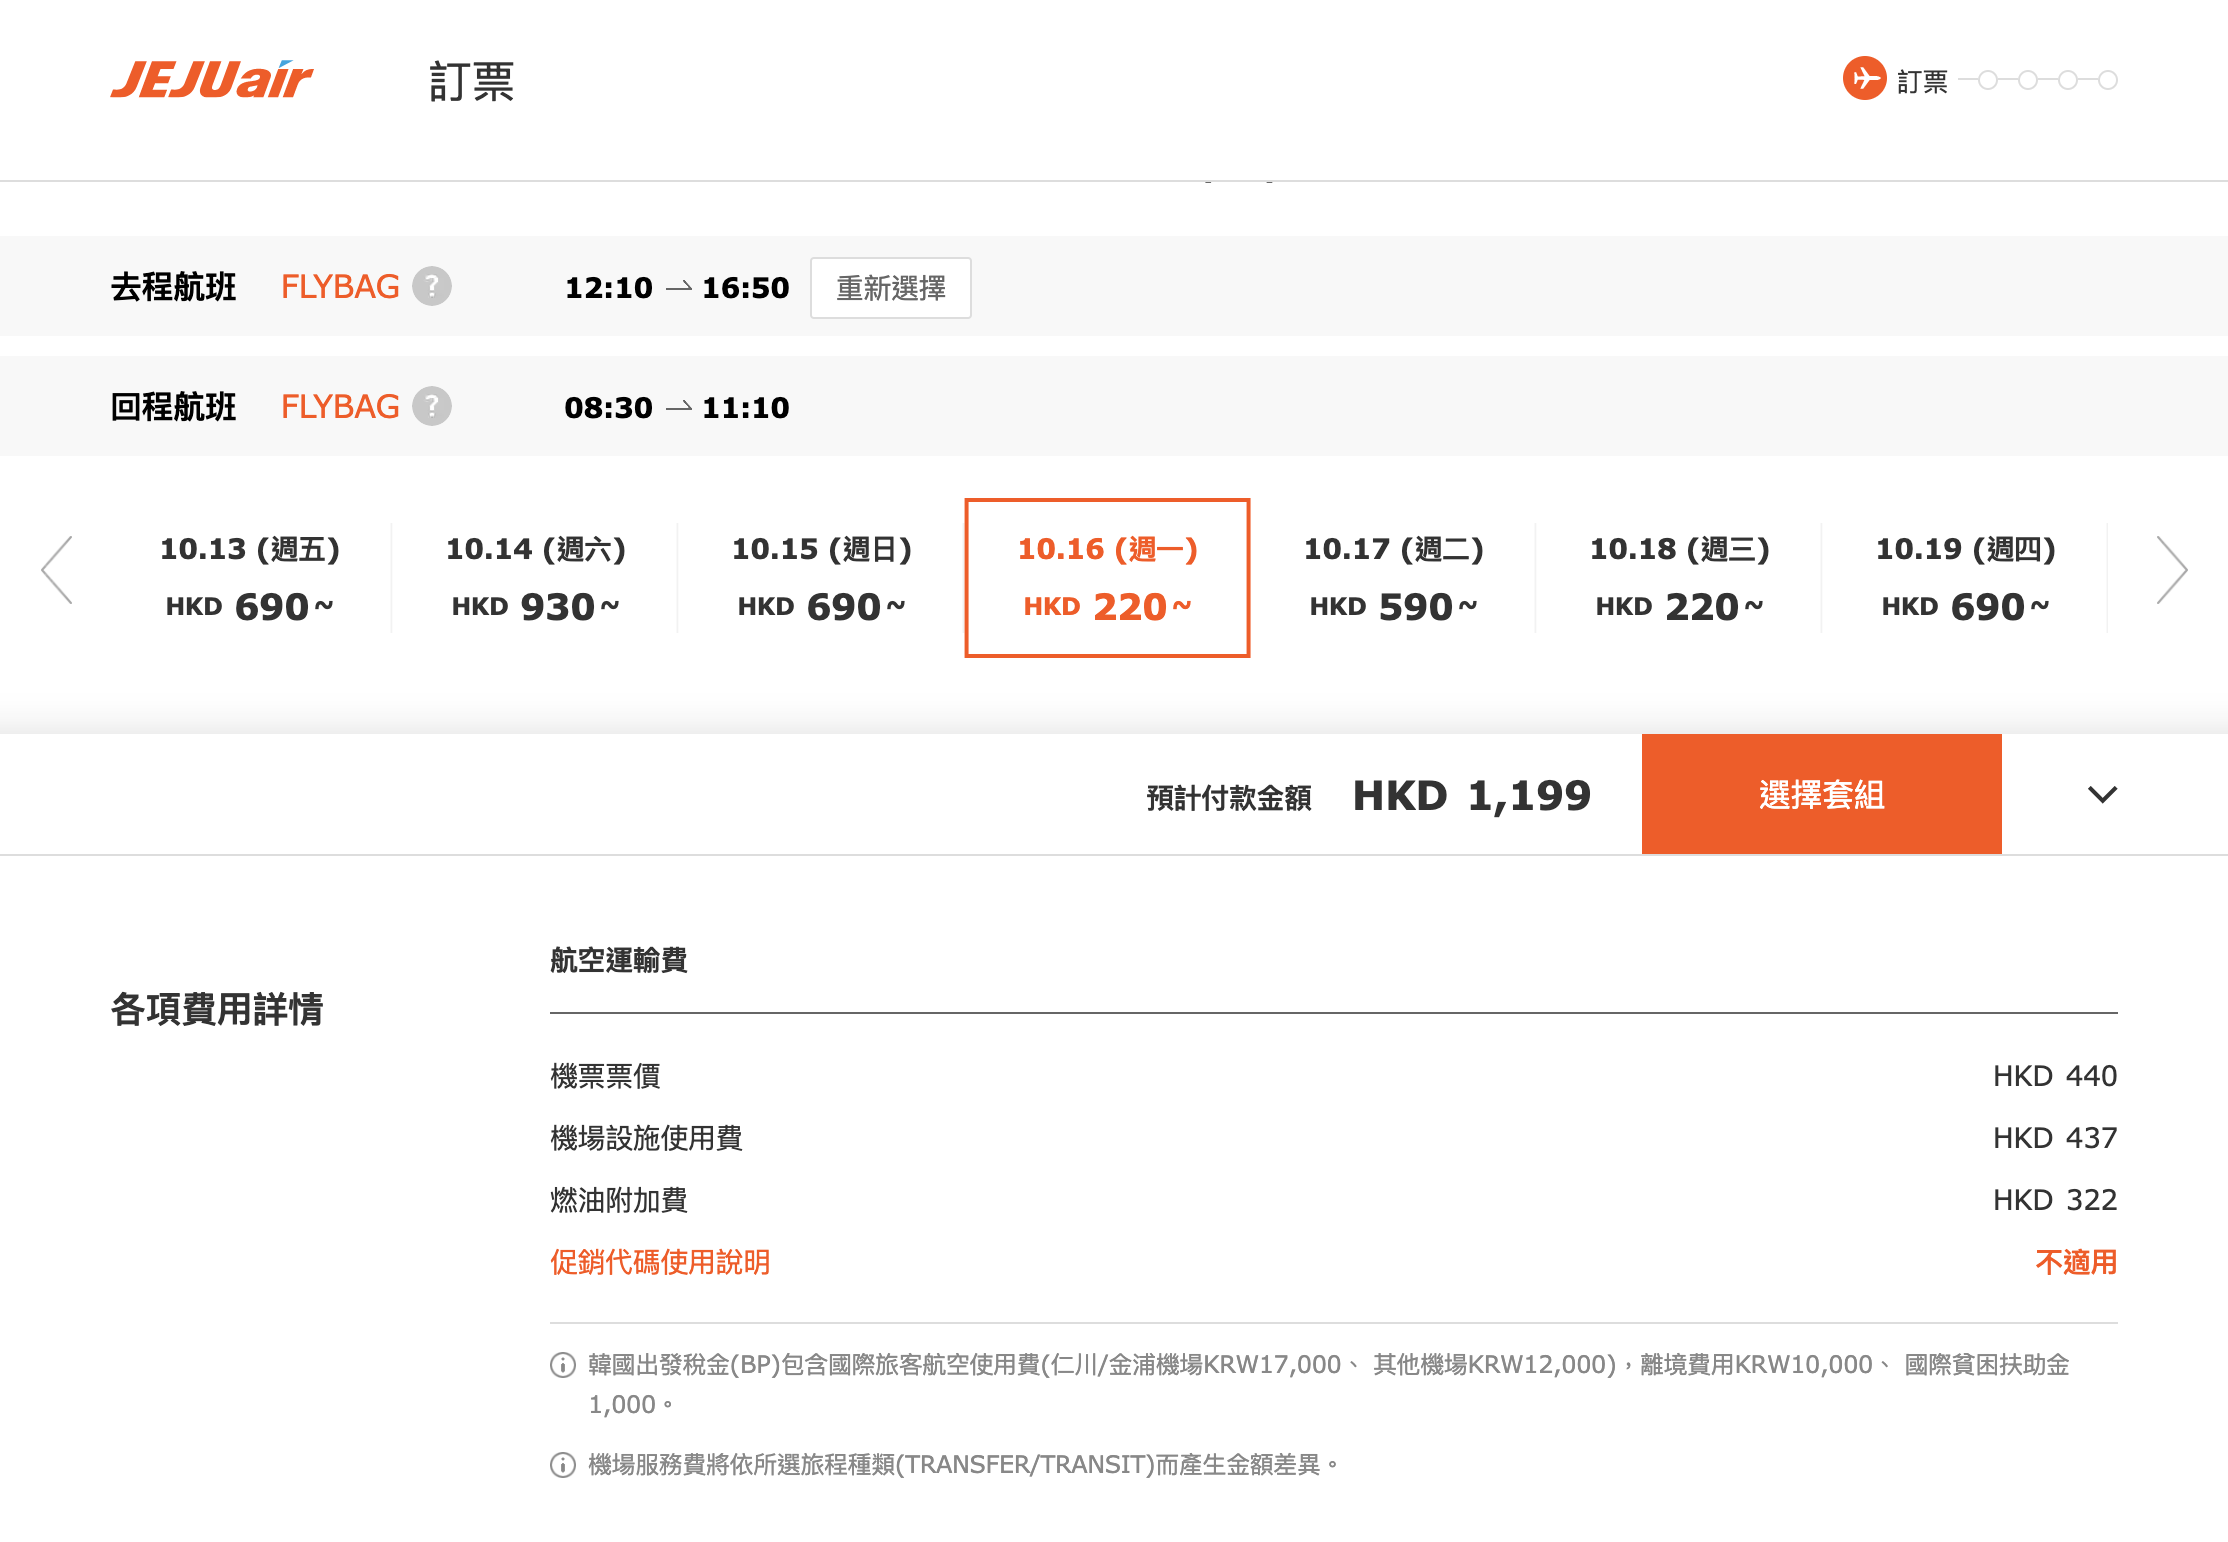The width and height of the screenshot is (2228, 1542).
Task: Expand payment details with chevron arrow
Action: [x=2102, y=795]
